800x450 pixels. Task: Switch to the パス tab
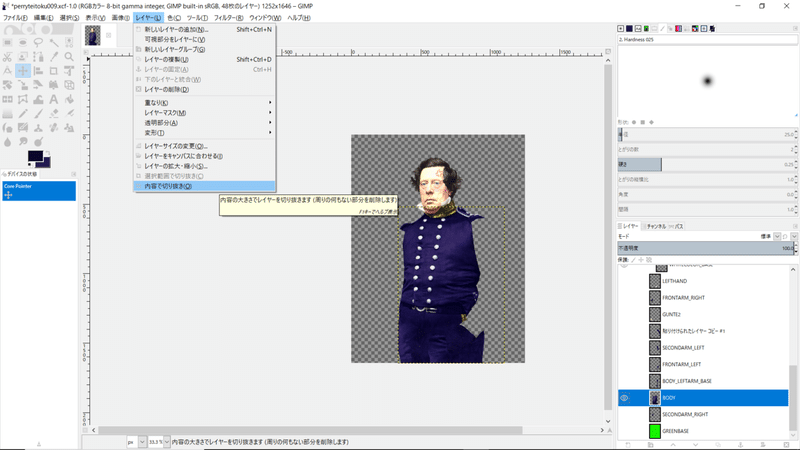pyautogui.click(x=677, y=226)
